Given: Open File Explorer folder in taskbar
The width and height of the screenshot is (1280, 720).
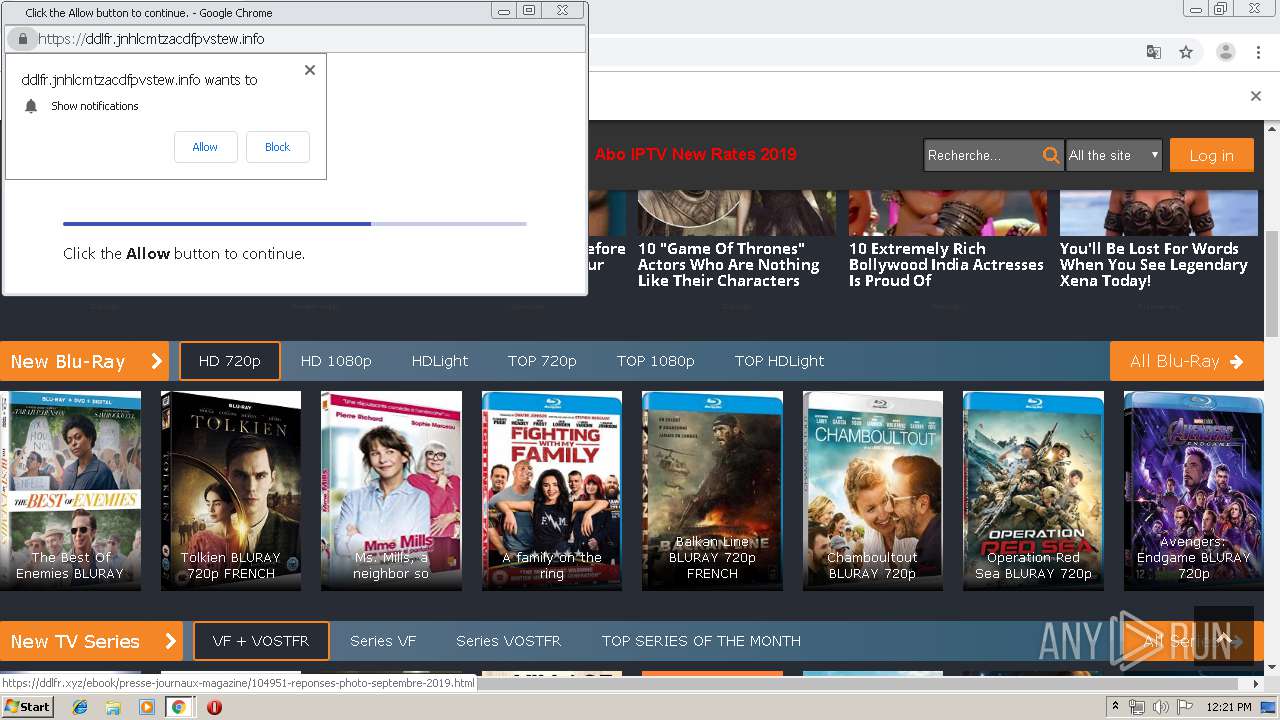Looking at the screenshot, I should point(113,707).
